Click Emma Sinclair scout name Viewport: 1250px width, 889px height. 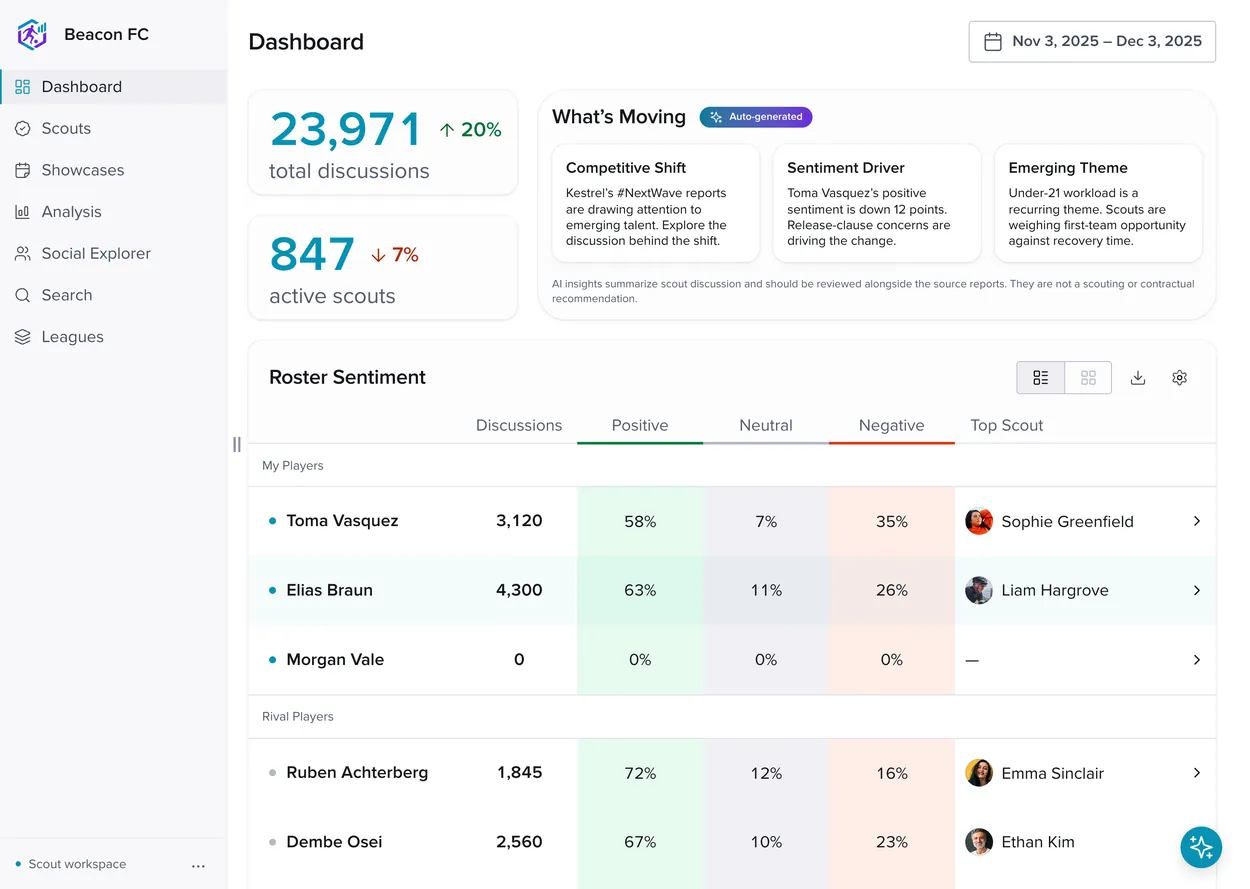1052,773
